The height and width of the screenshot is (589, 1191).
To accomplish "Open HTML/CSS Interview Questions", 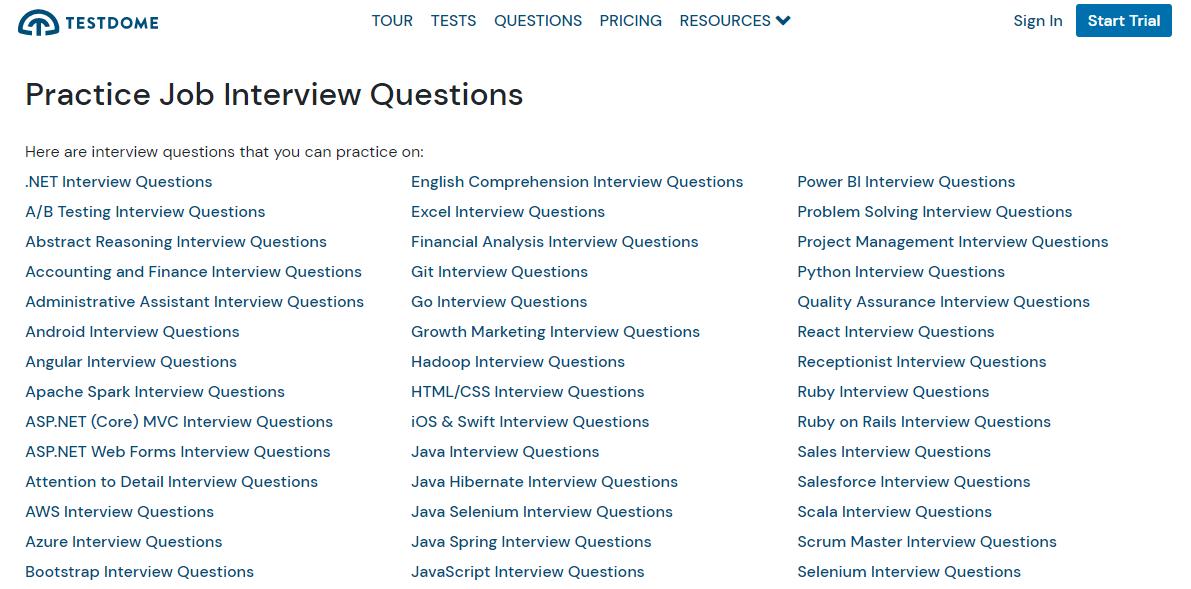I will click(x=528, y=391).
